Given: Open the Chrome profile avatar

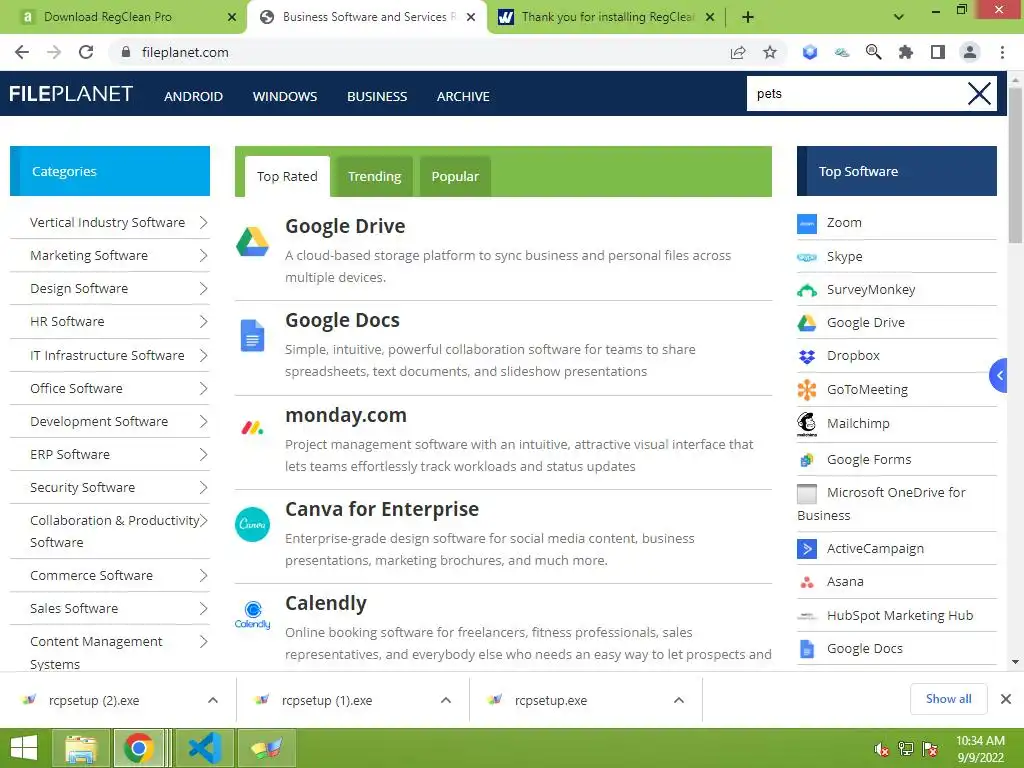Looking at the screenshot, I should pos(970,52).
